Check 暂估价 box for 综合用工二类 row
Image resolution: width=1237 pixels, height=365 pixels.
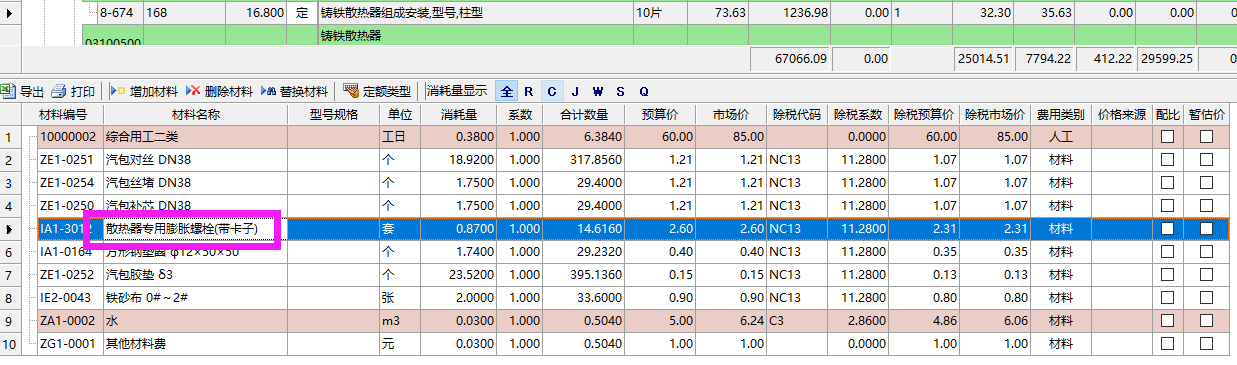coord(1207,137)
